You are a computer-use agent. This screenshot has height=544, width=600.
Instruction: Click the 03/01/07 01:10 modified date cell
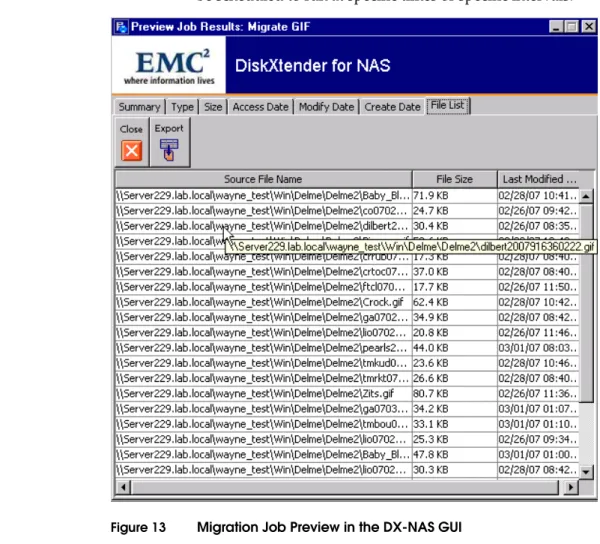(x=538, y=424)
